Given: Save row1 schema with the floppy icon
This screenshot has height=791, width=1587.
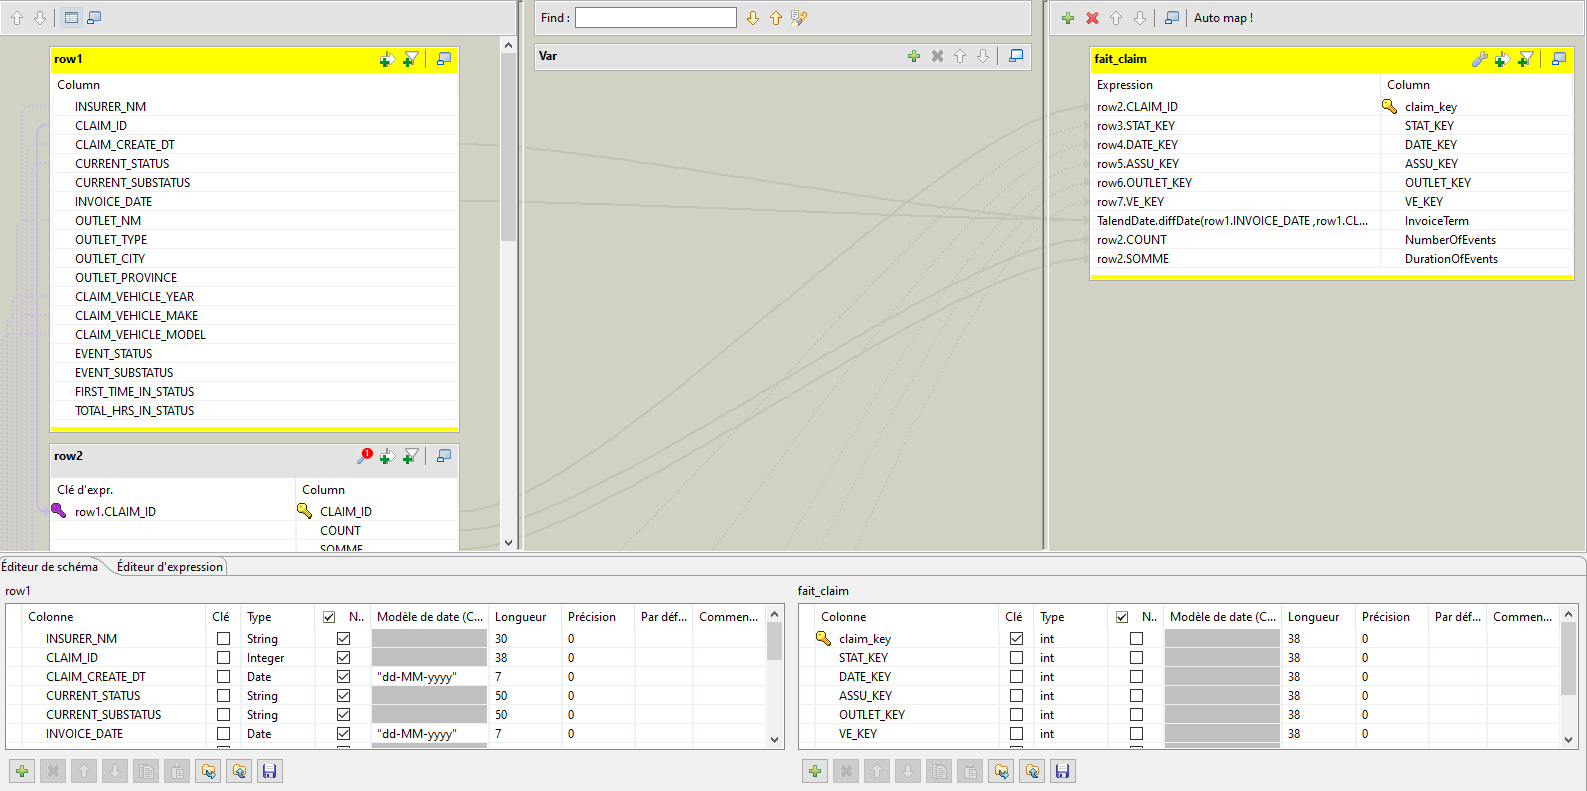Looking at the screenshot, I should (269, 771).
